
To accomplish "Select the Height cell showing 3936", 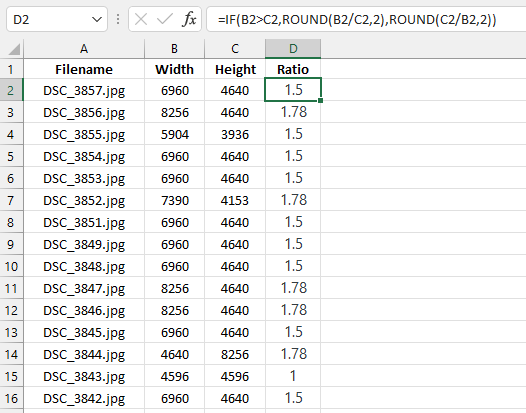I will coord(235,135).
